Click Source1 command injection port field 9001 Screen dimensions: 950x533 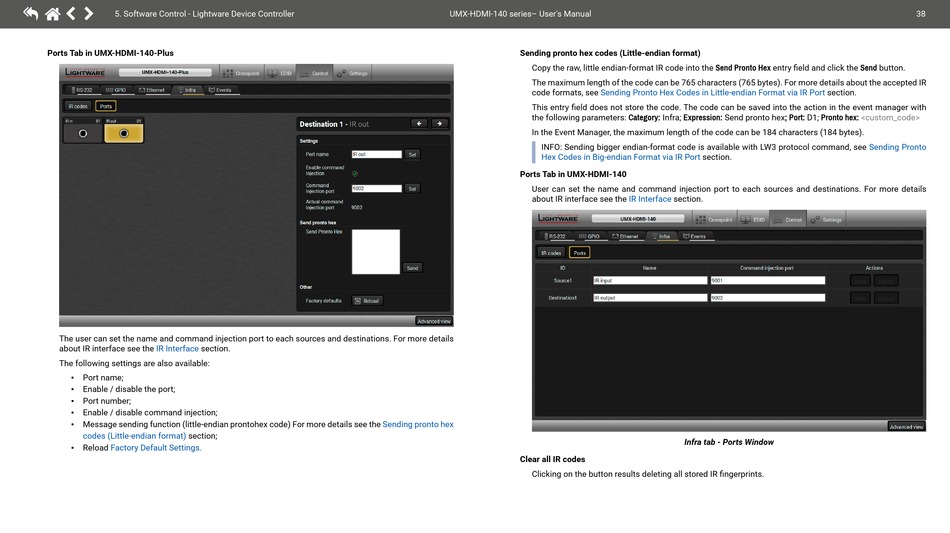(768, 280)
